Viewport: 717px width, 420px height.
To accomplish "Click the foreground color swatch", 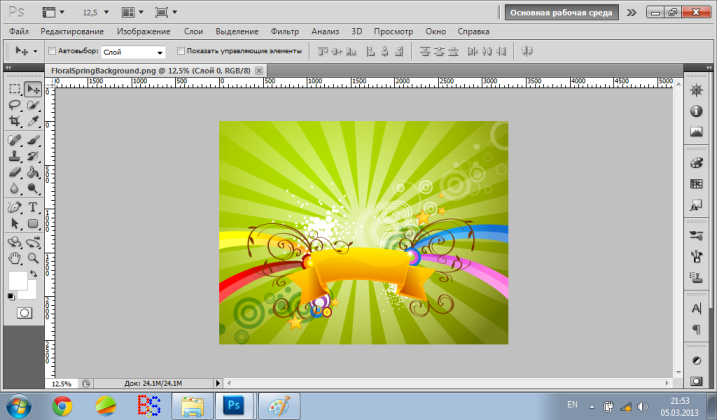I will 19,280.
